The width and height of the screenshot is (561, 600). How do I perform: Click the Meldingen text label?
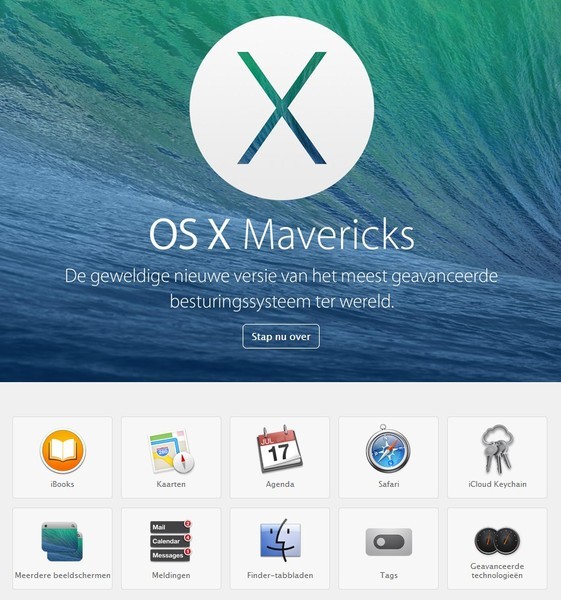(171, 575)
